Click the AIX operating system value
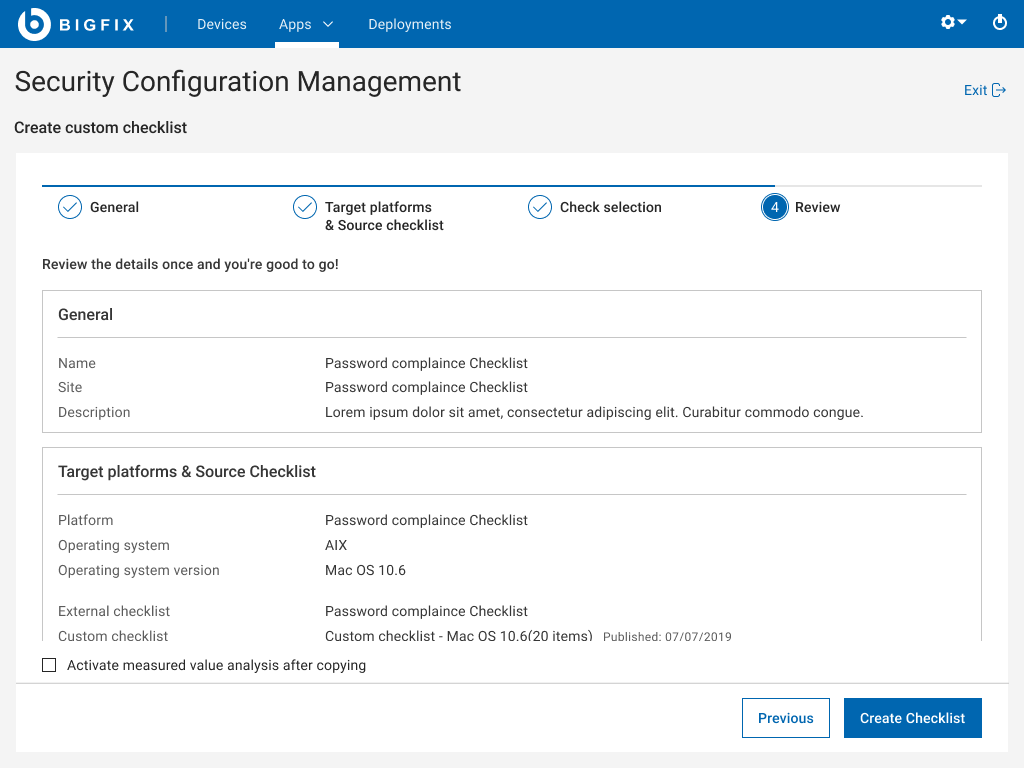Image resolution: width=1024 pixels, height=768 pixels. pyautogui.click(x=336, y=545)
